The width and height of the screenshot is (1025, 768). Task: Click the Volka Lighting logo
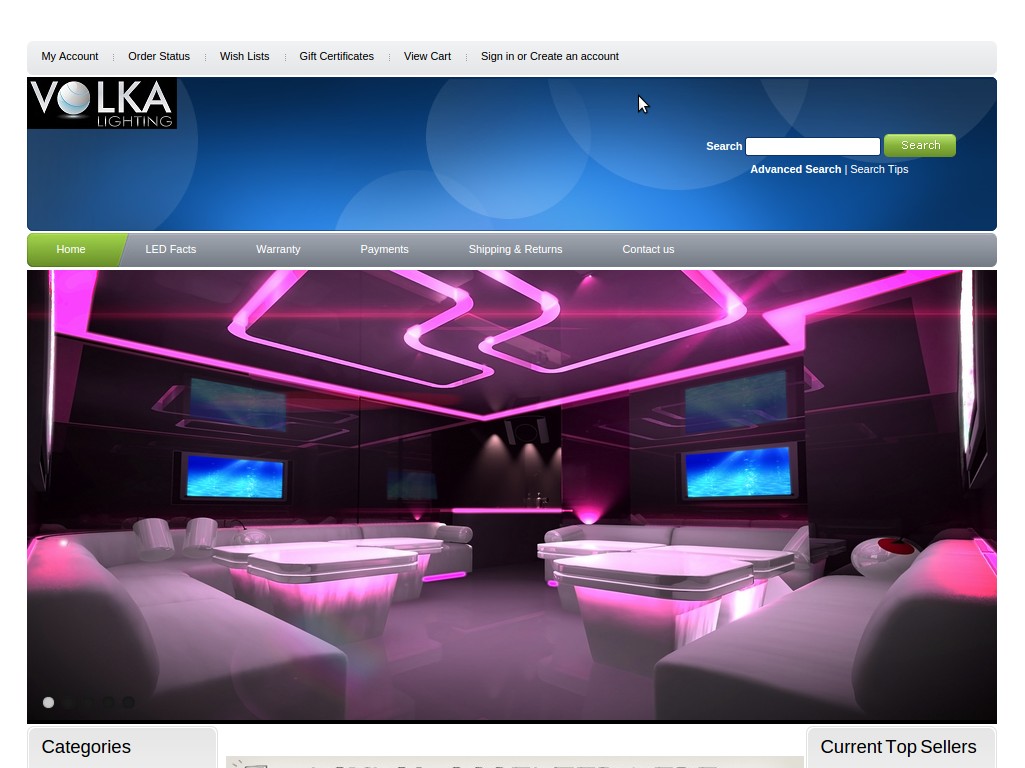[102, 103]
